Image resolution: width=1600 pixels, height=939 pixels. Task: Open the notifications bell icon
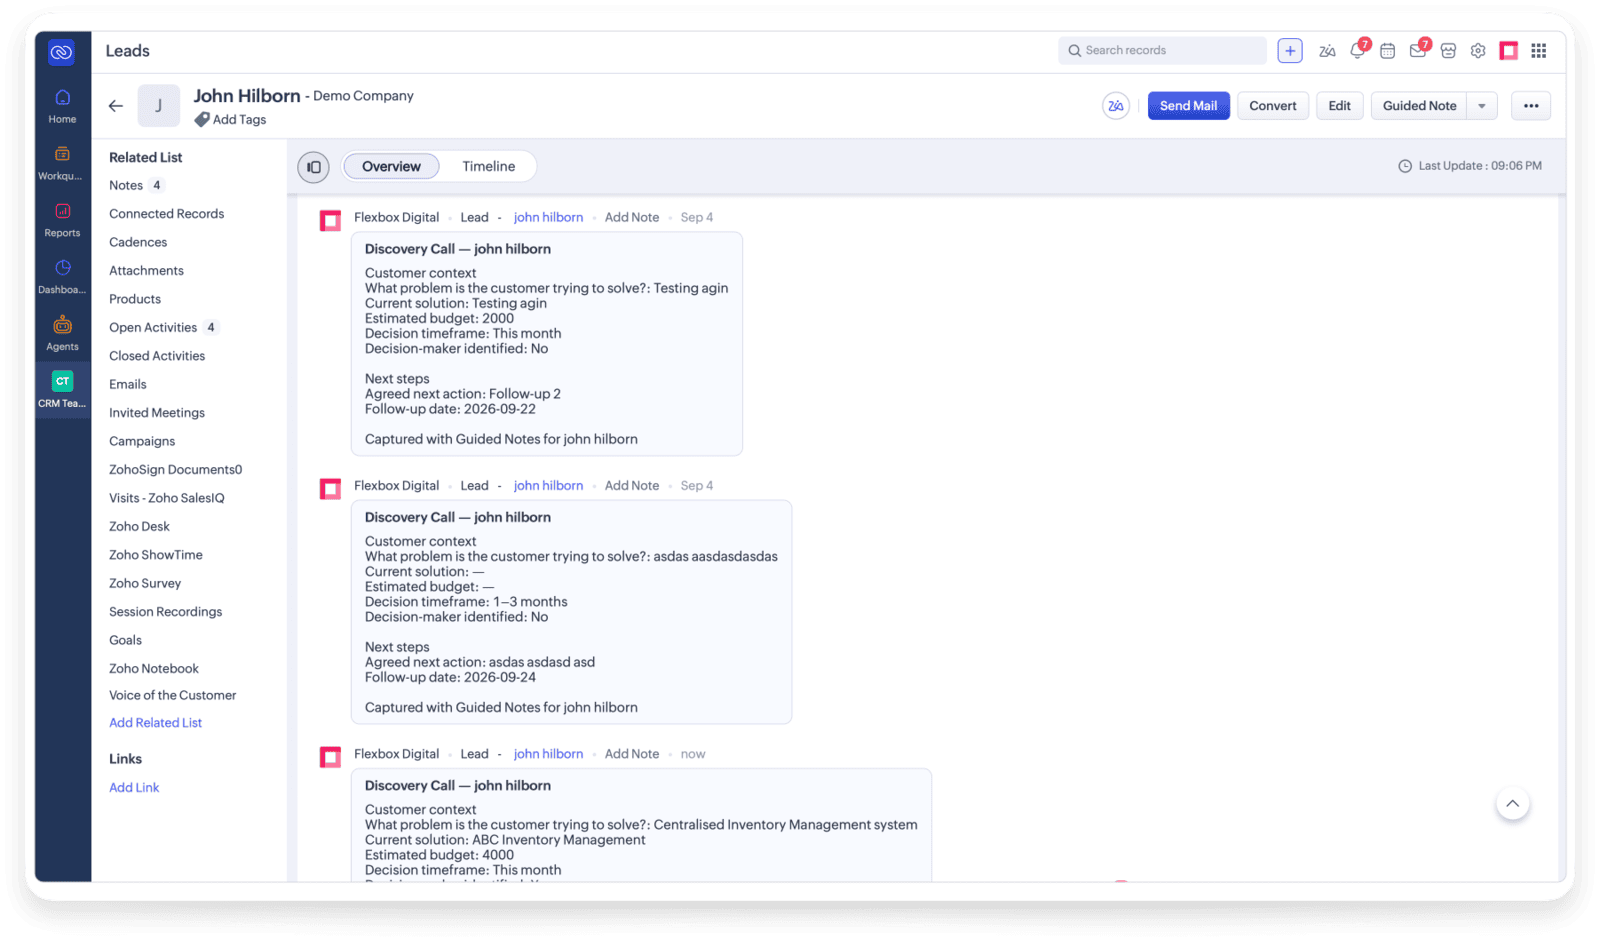pos(1358,50)
